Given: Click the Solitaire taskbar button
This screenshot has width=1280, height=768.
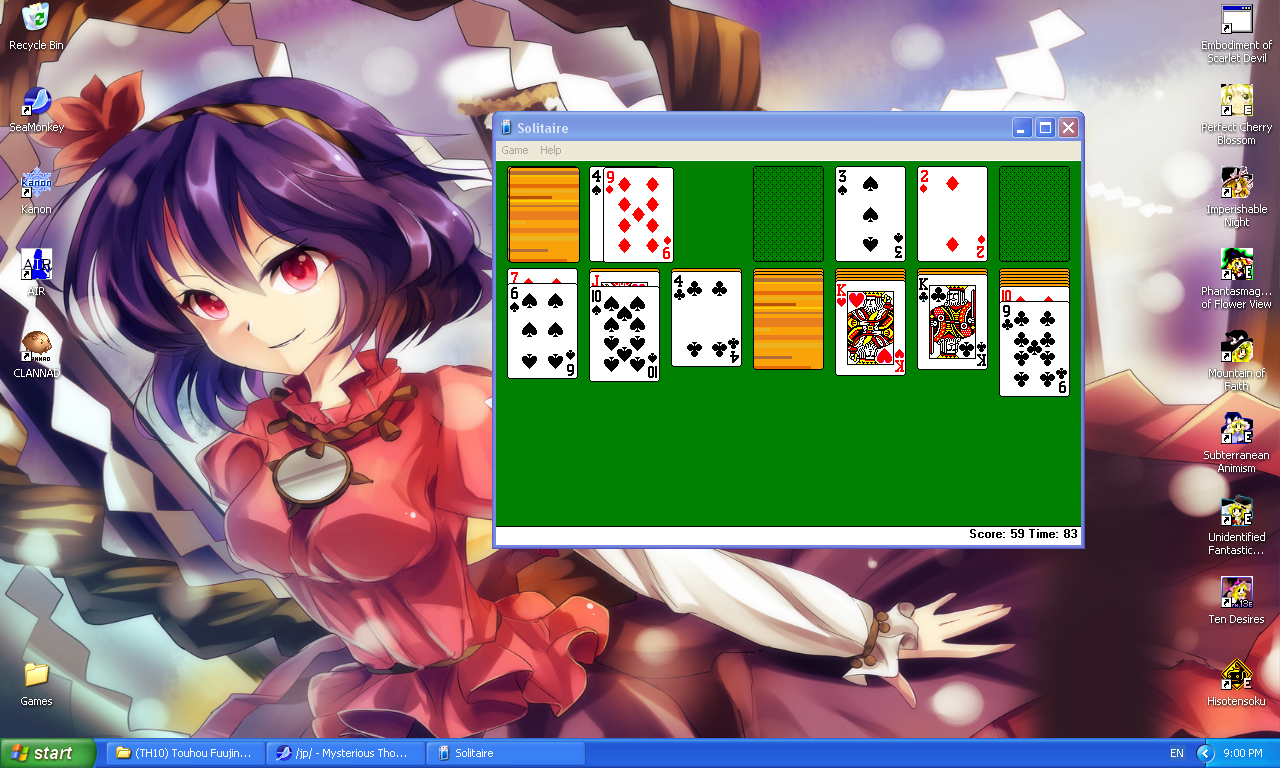Looking at the screenshot, I should (506, 753).
